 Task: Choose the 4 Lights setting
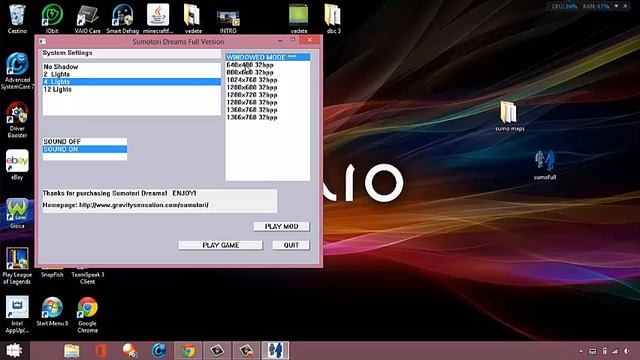[x=131, y=82]
